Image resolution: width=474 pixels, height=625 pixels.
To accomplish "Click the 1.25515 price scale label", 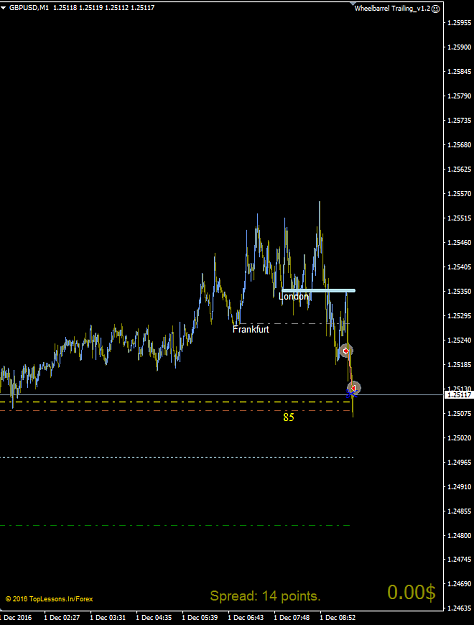I will click(x=459, y=218).
